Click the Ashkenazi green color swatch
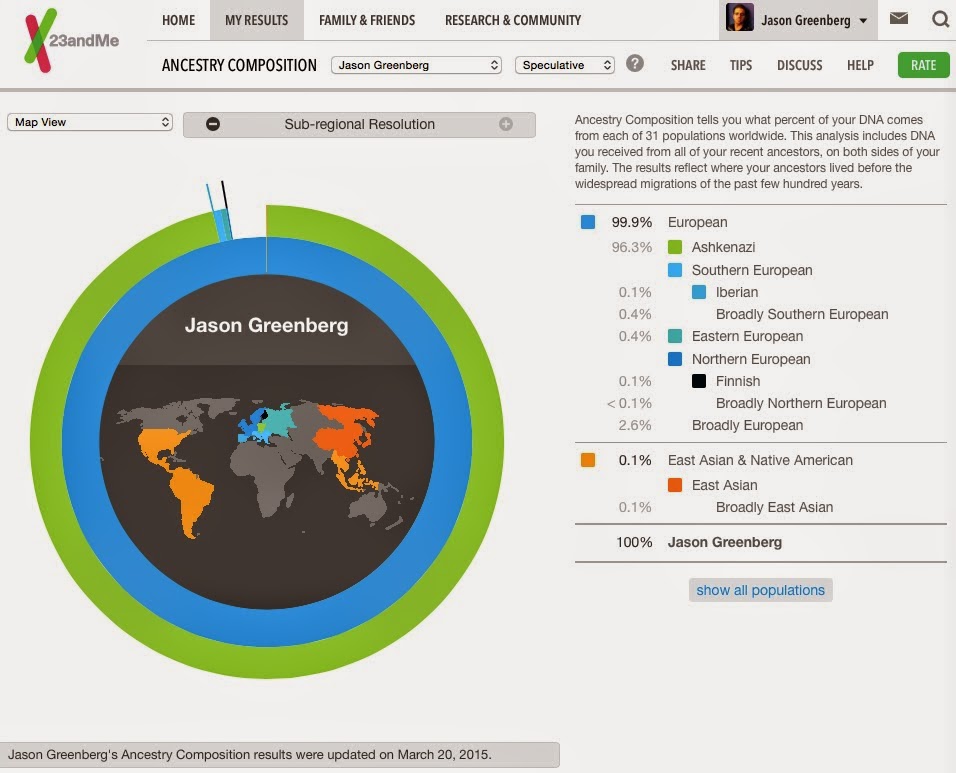 tap(674, 247)
